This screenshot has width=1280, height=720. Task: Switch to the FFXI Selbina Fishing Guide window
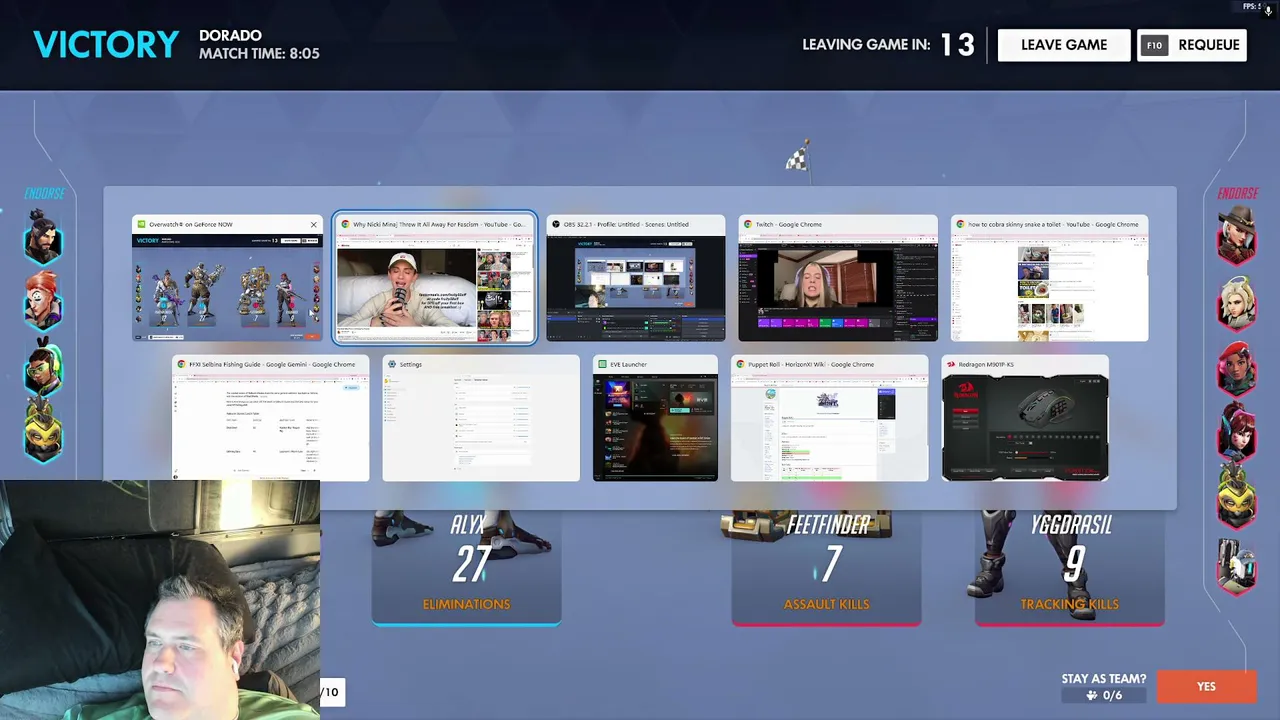(x=271, y=418)
